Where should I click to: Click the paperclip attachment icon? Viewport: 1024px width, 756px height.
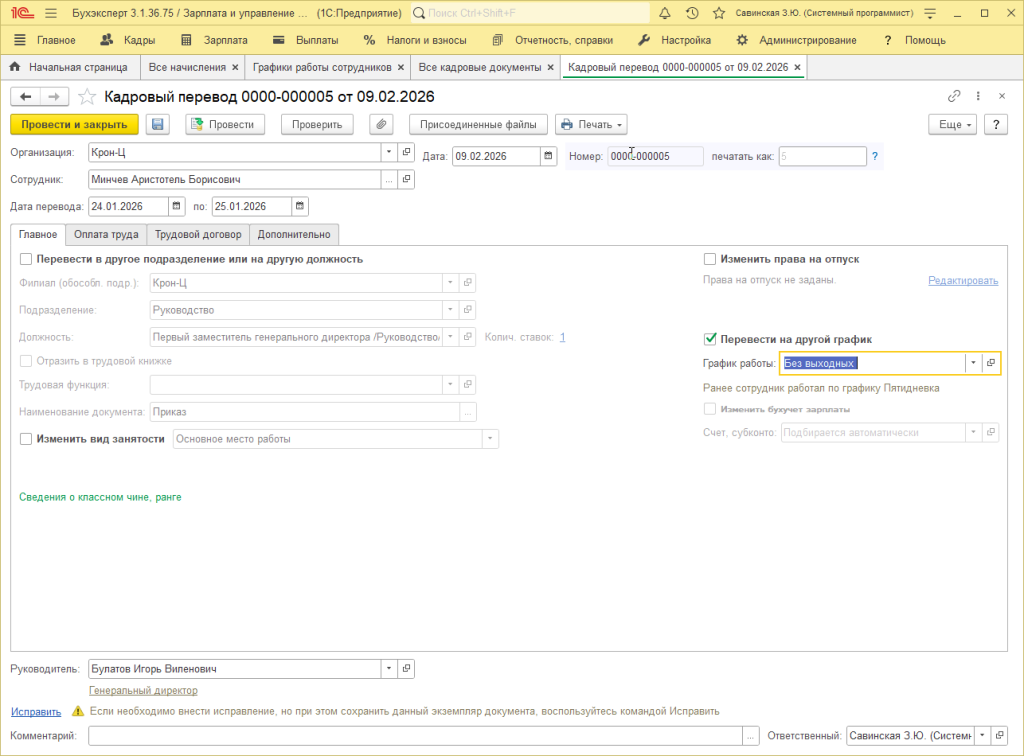click(x=381, y=125)
